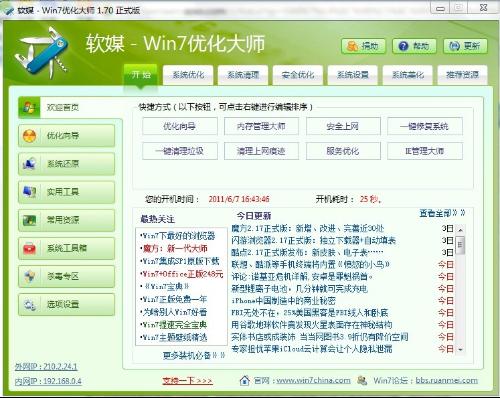500x398 pixels.
Task: Open 选项设置 in the left sidebar
Action: pos(66,304)
